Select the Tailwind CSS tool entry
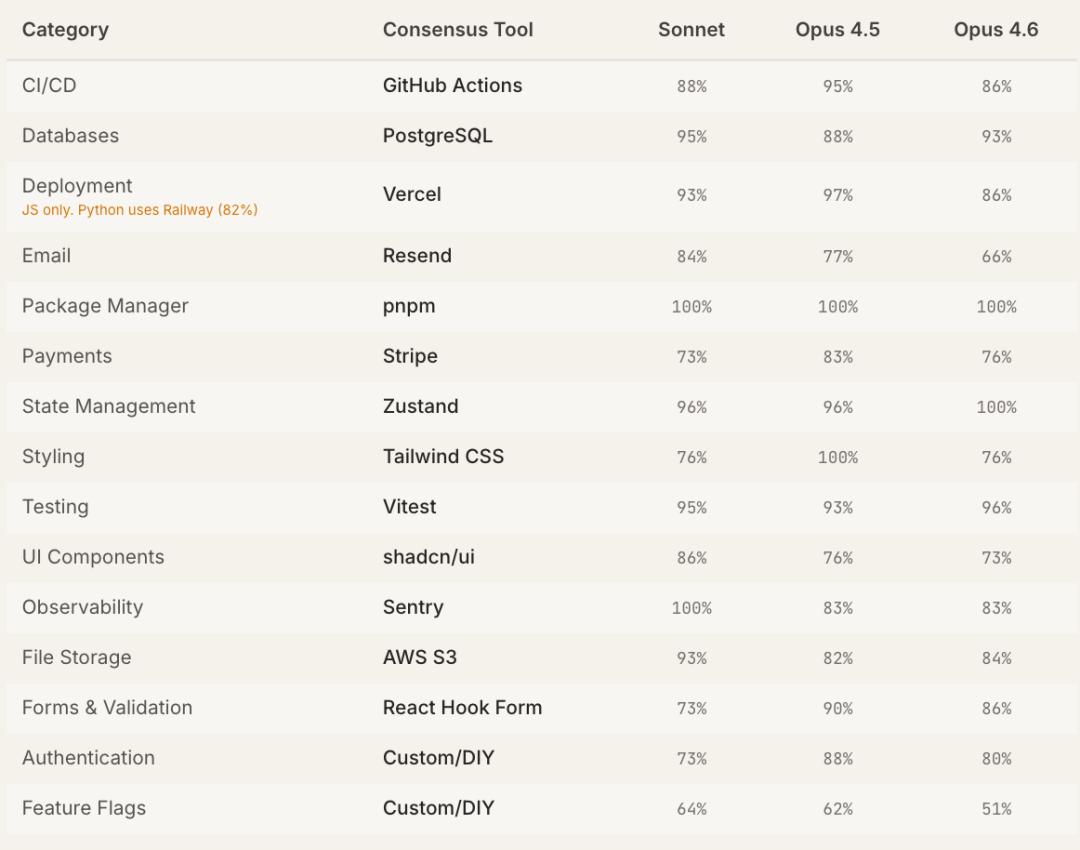1080x850 pixels. [x=443, y=457]
